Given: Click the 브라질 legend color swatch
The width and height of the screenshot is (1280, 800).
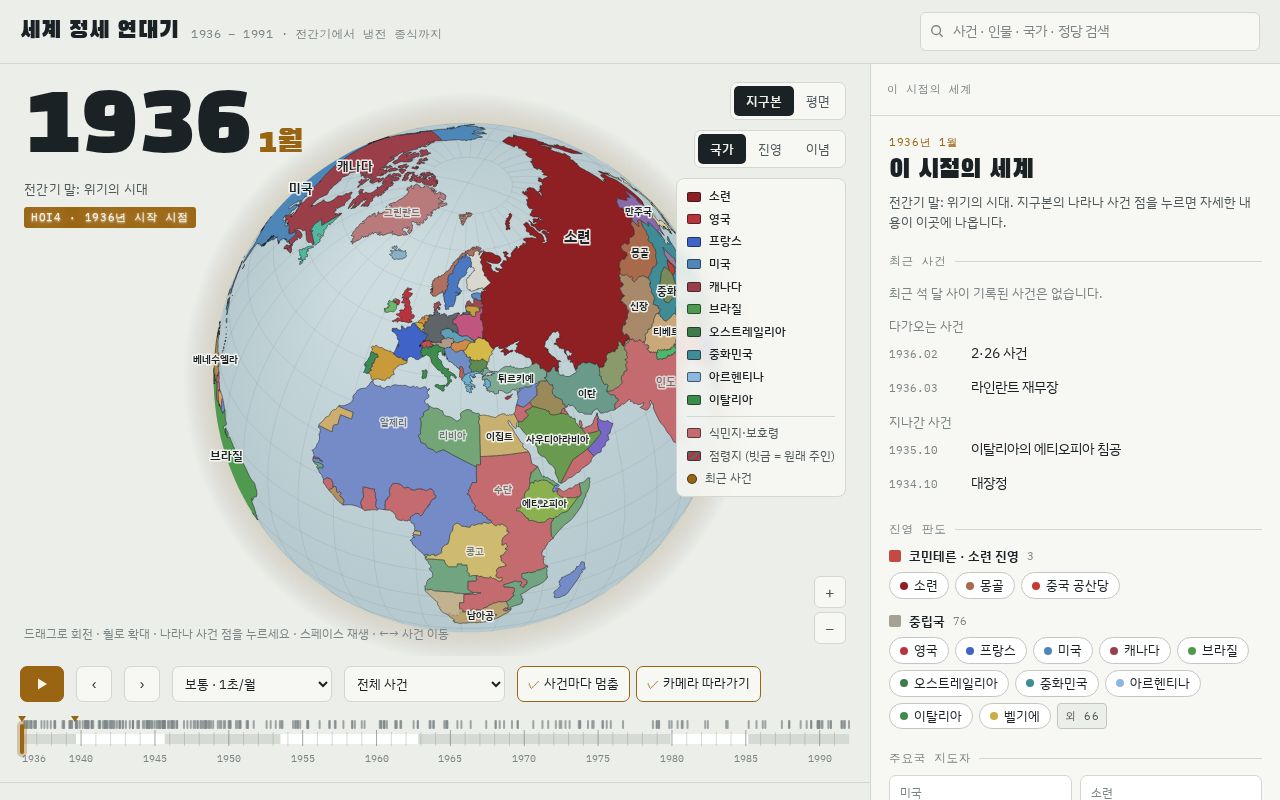Looking at the screenshot, I should 694,309.
